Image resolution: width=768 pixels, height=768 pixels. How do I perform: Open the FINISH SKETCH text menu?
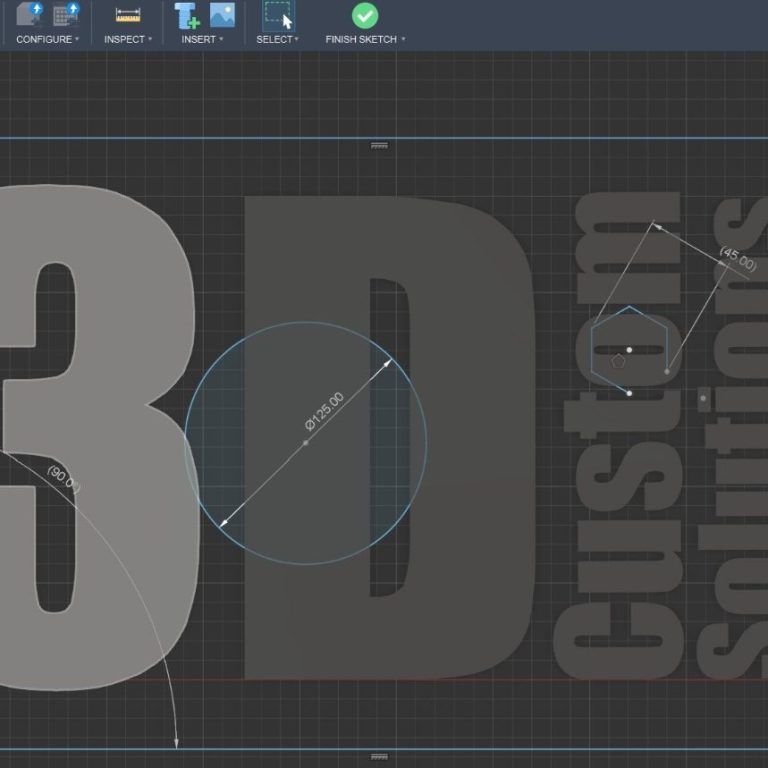click(x=365, y=40)
